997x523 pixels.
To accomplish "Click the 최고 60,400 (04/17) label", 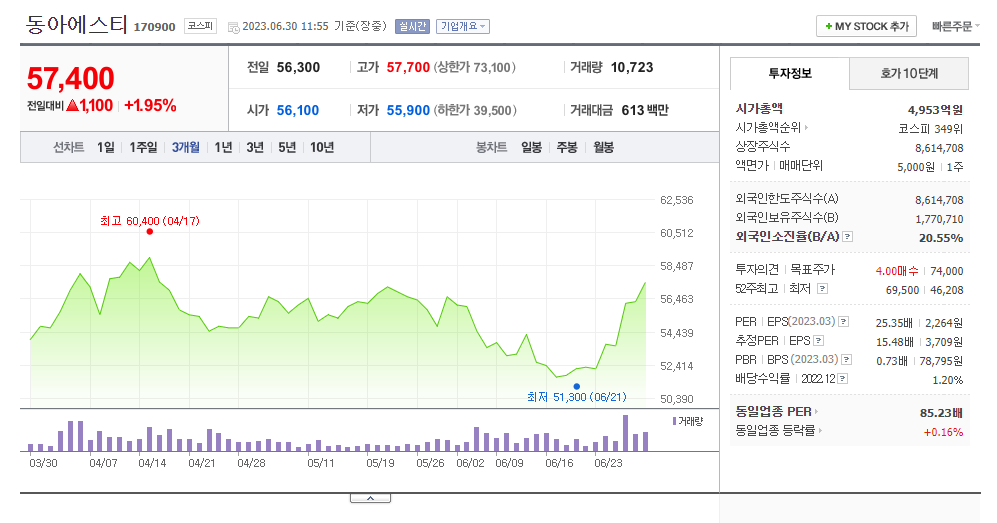I will click(x=149, y=221).
